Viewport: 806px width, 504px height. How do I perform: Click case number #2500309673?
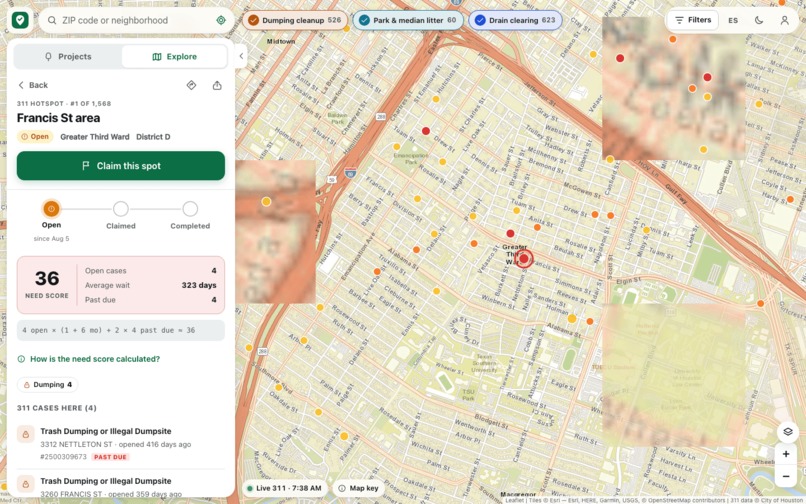tap(64, 457)
